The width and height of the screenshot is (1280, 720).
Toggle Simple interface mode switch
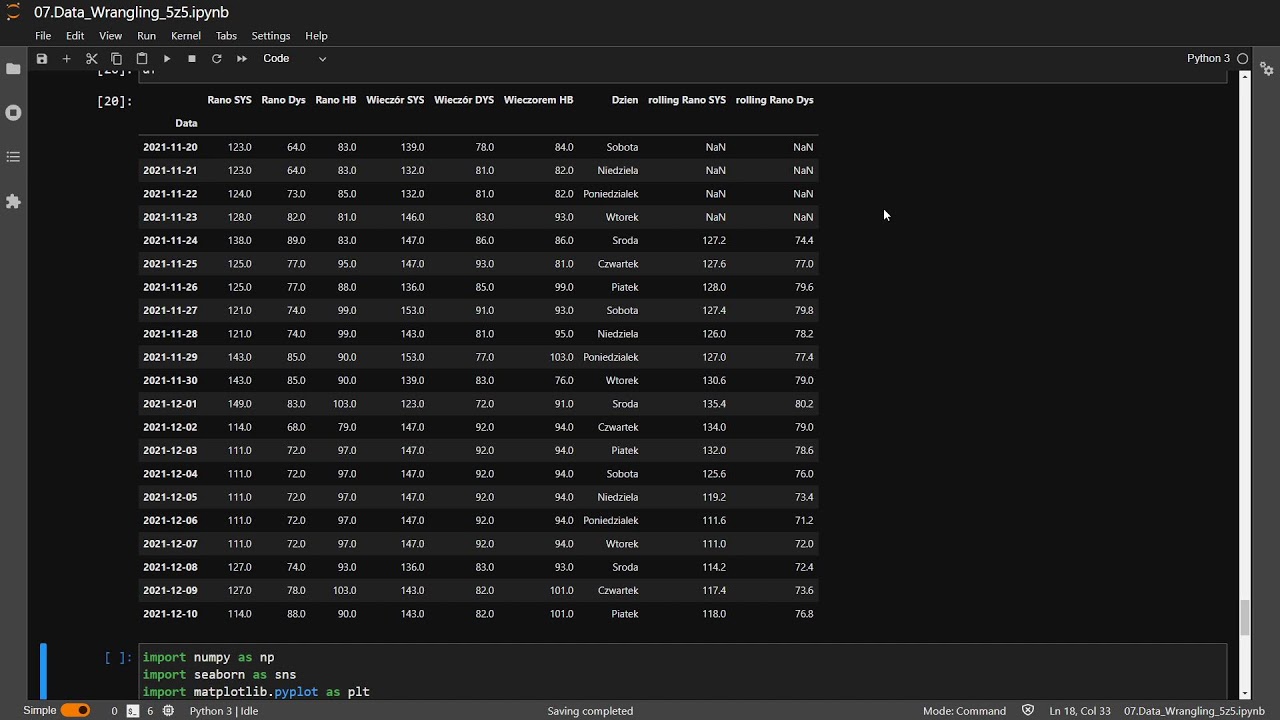75,711
